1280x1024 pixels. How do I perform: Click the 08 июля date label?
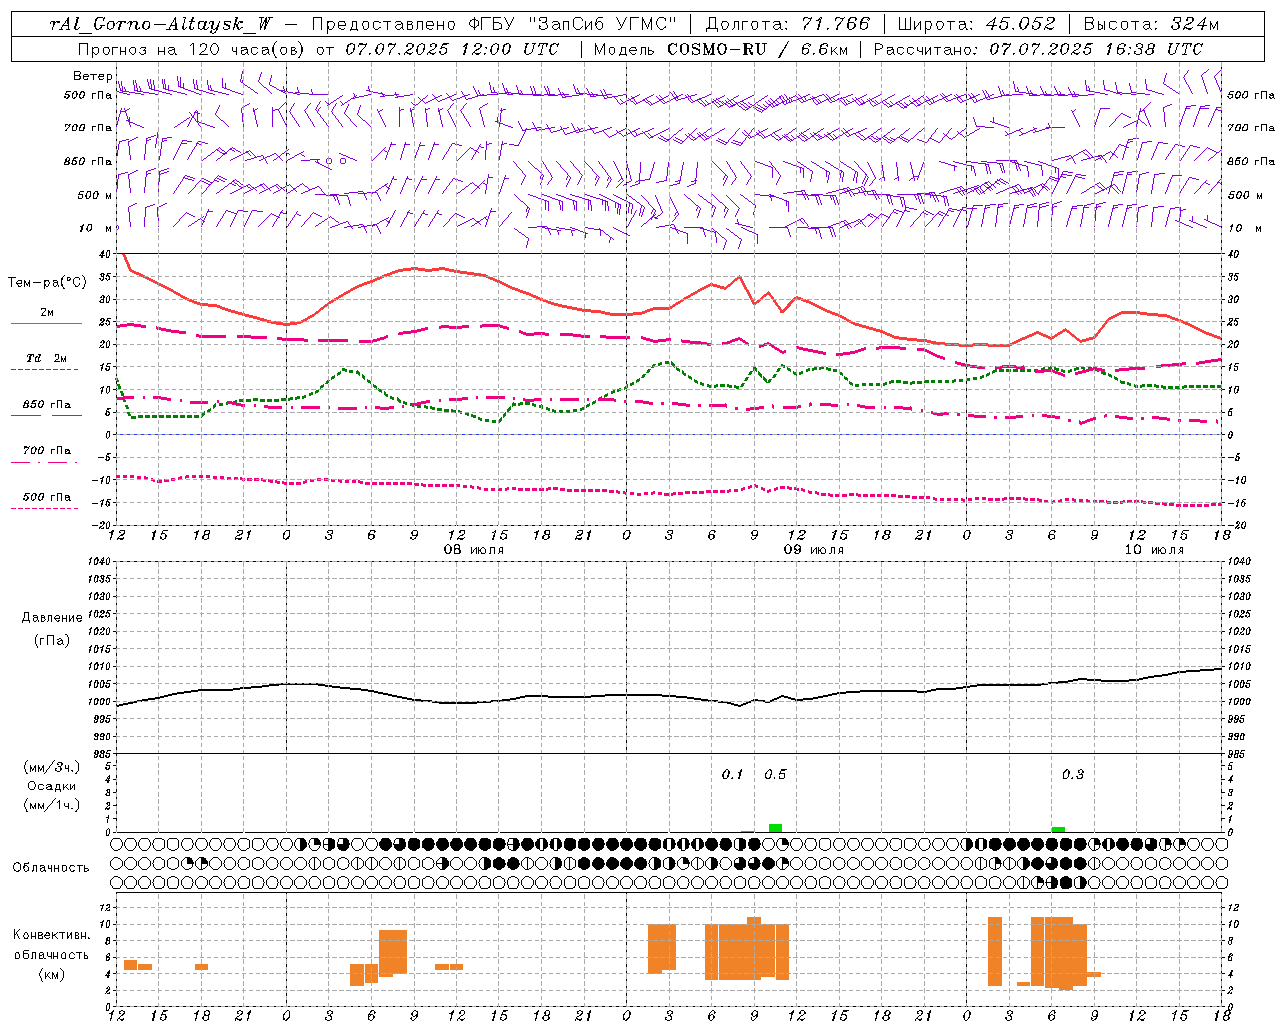click(474, 550)
